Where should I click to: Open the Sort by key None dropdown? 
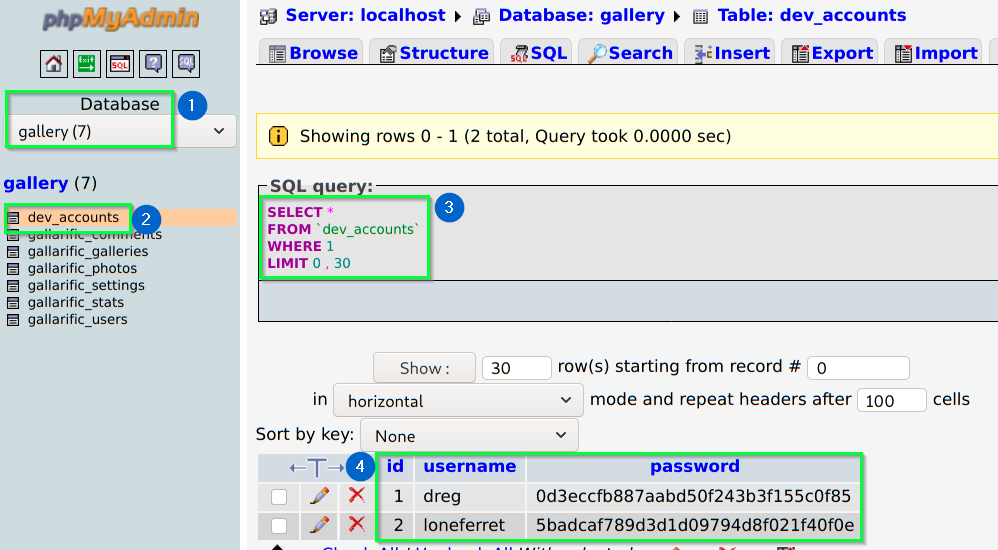coord(469,435)
